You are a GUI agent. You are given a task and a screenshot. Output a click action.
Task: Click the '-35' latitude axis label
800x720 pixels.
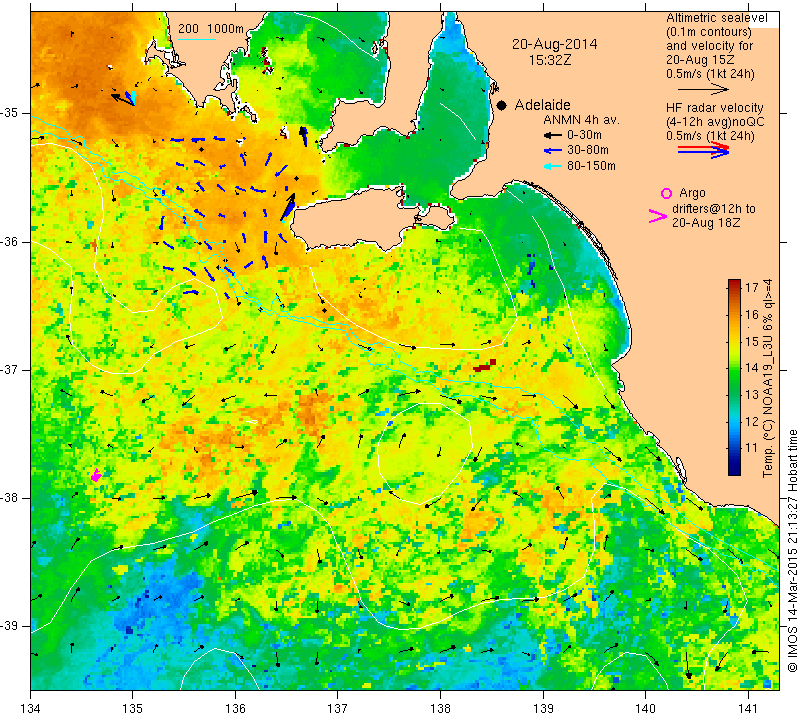[10, 113]
